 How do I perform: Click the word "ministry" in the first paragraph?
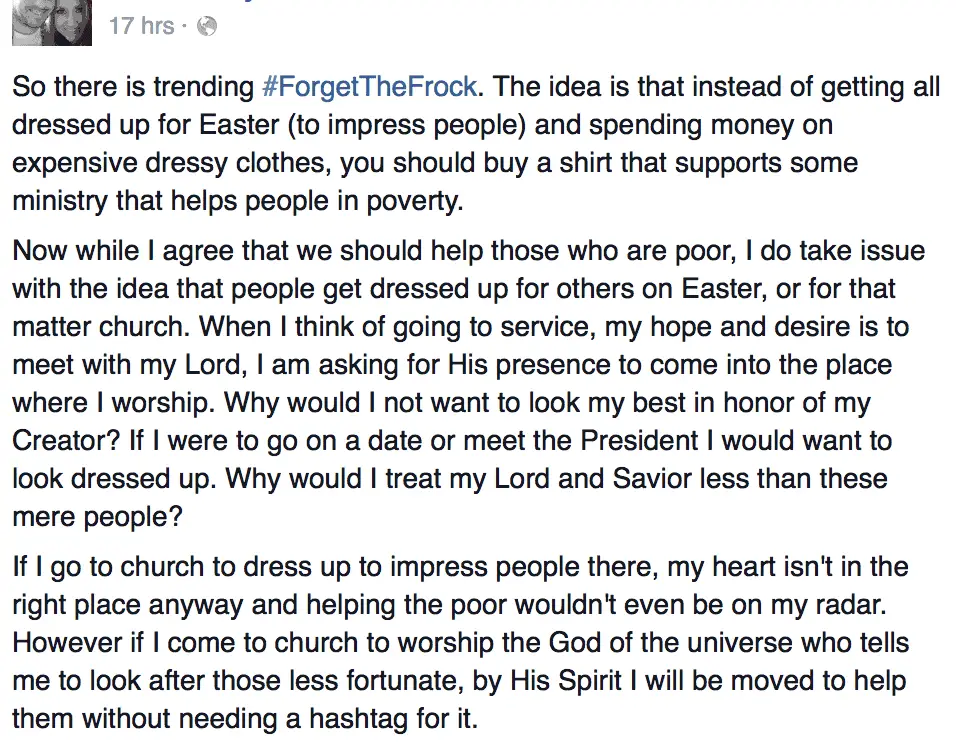pos(60,201)
